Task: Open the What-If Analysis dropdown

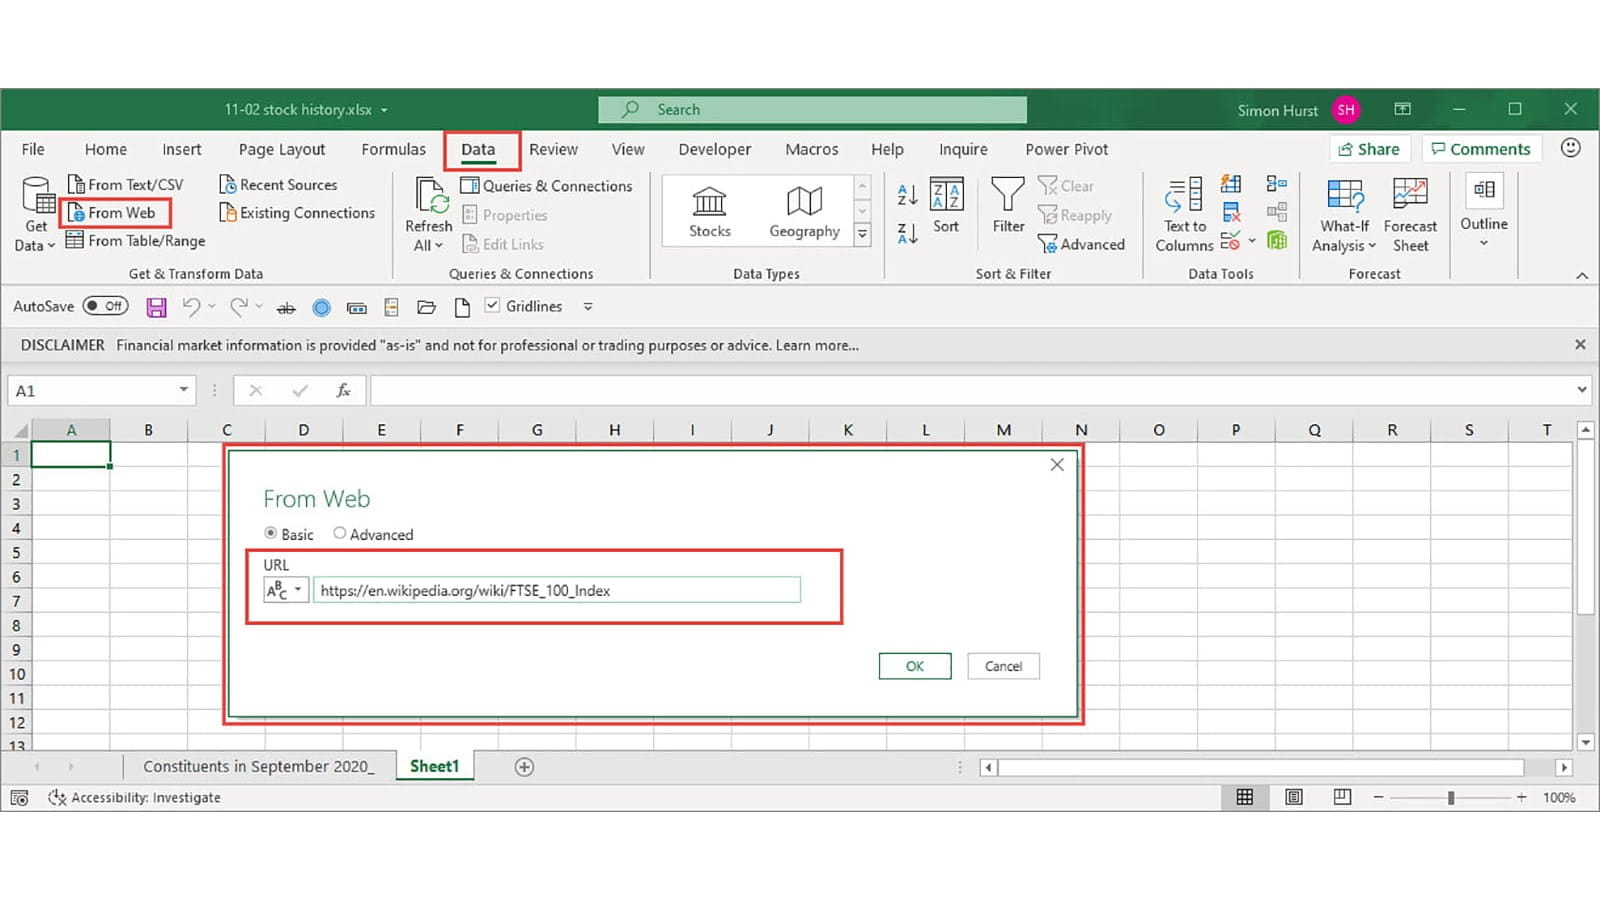Action: (1344, 214)
